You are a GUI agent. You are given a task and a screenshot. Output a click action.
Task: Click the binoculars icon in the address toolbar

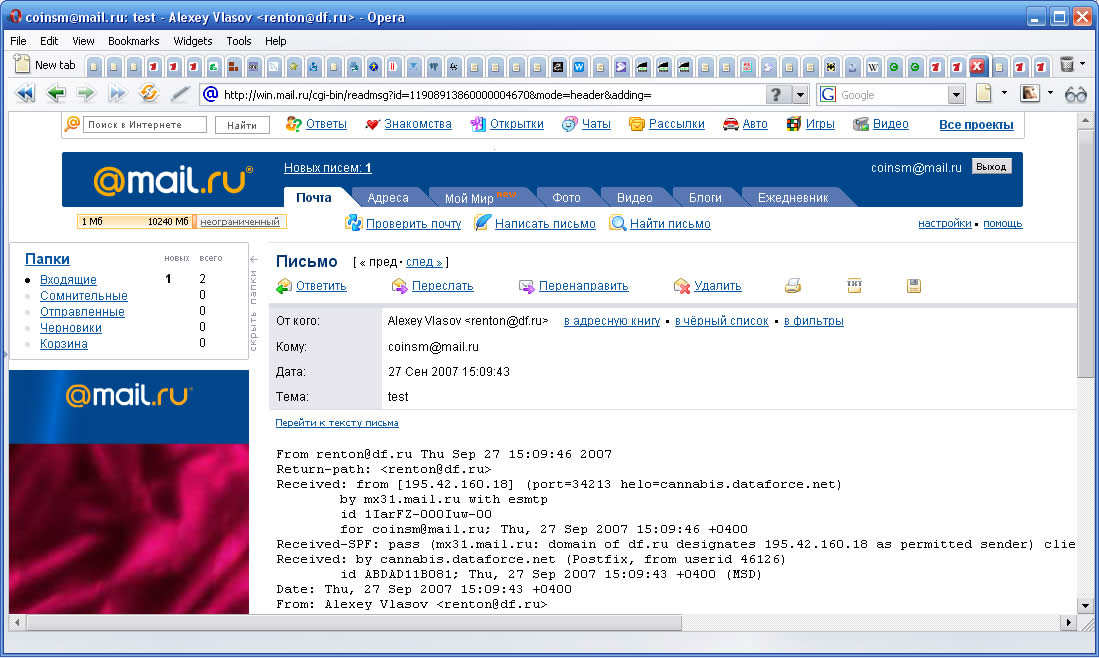pos(1075,94)
